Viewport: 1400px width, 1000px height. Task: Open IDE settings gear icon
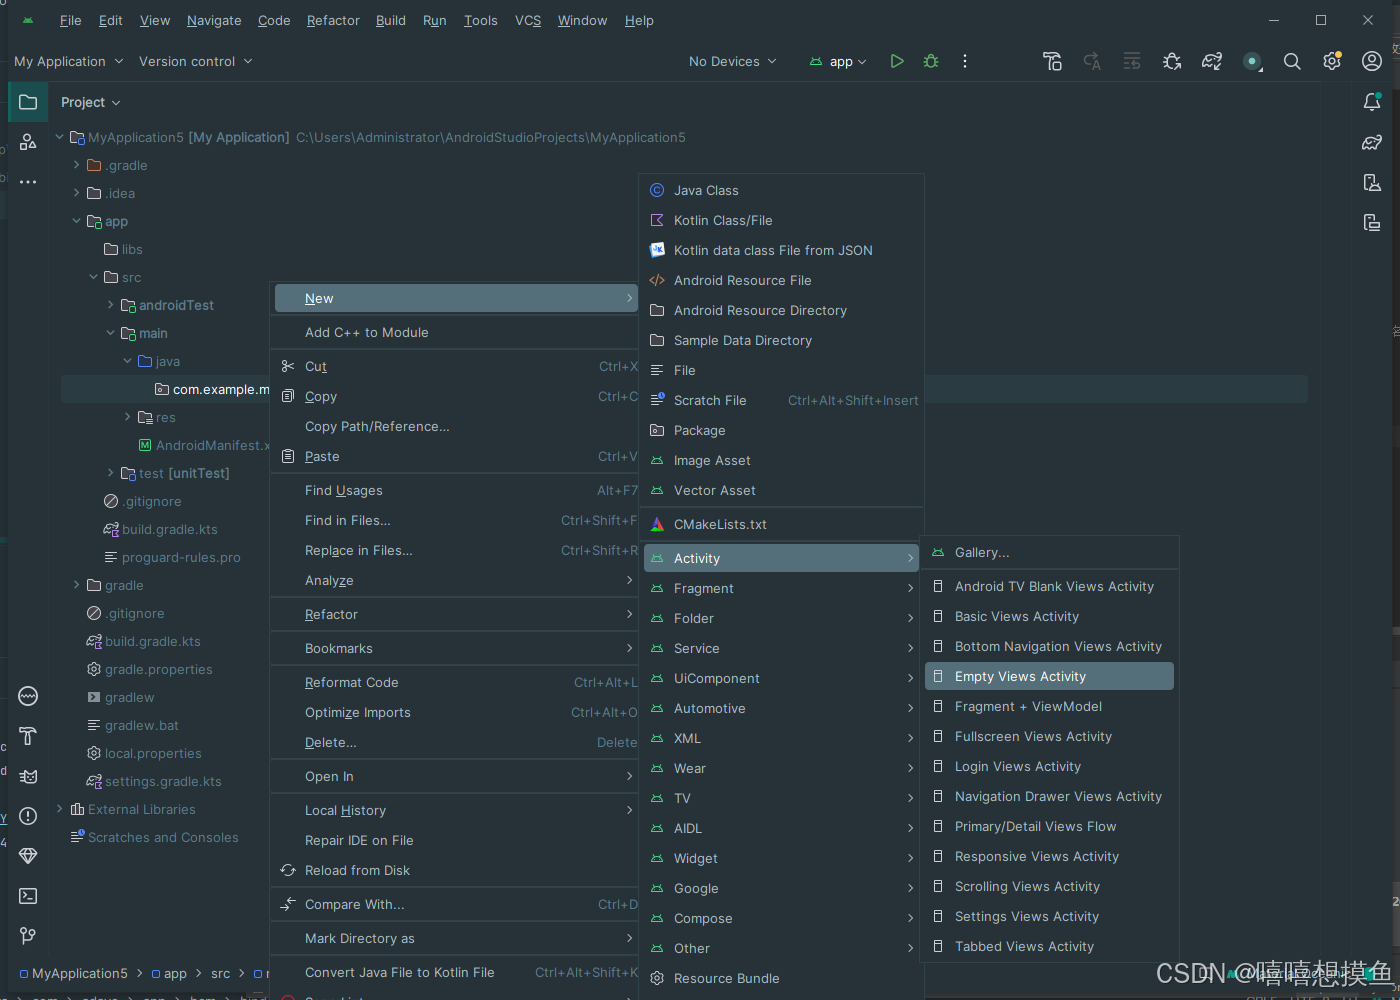click(x=1332, y=61)
